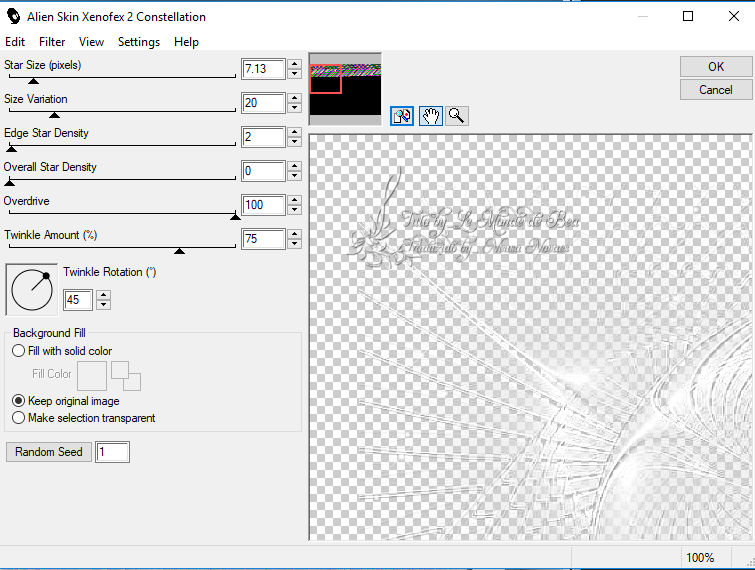Click the Overdrive value field
The image size is (755, 570).
263,205
